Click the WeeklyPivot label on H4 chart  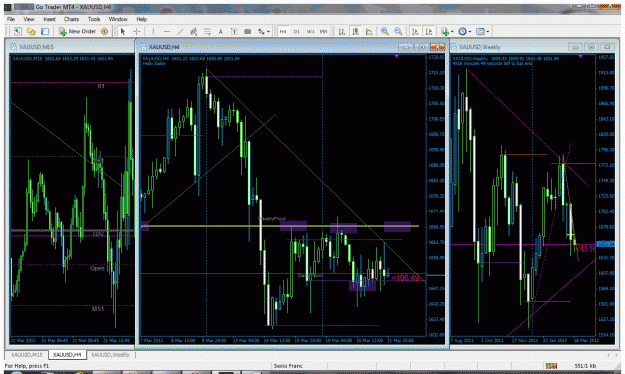coord(272,218)
